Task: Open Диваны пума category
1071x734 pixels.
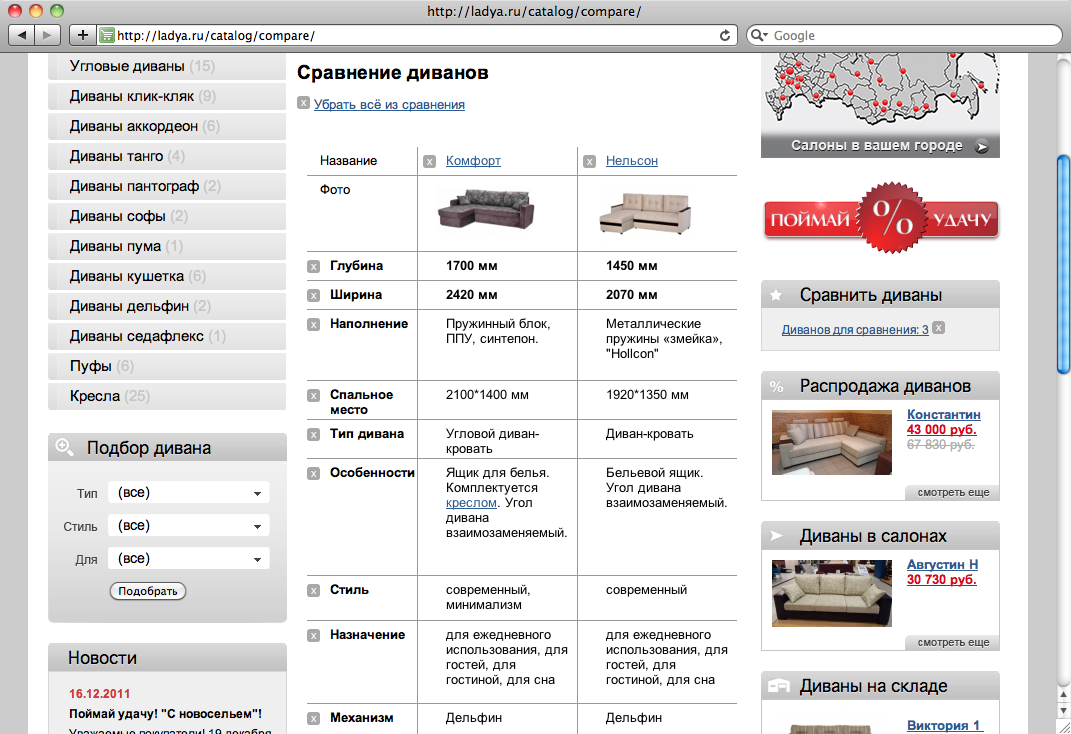Action: click(167, 246)
